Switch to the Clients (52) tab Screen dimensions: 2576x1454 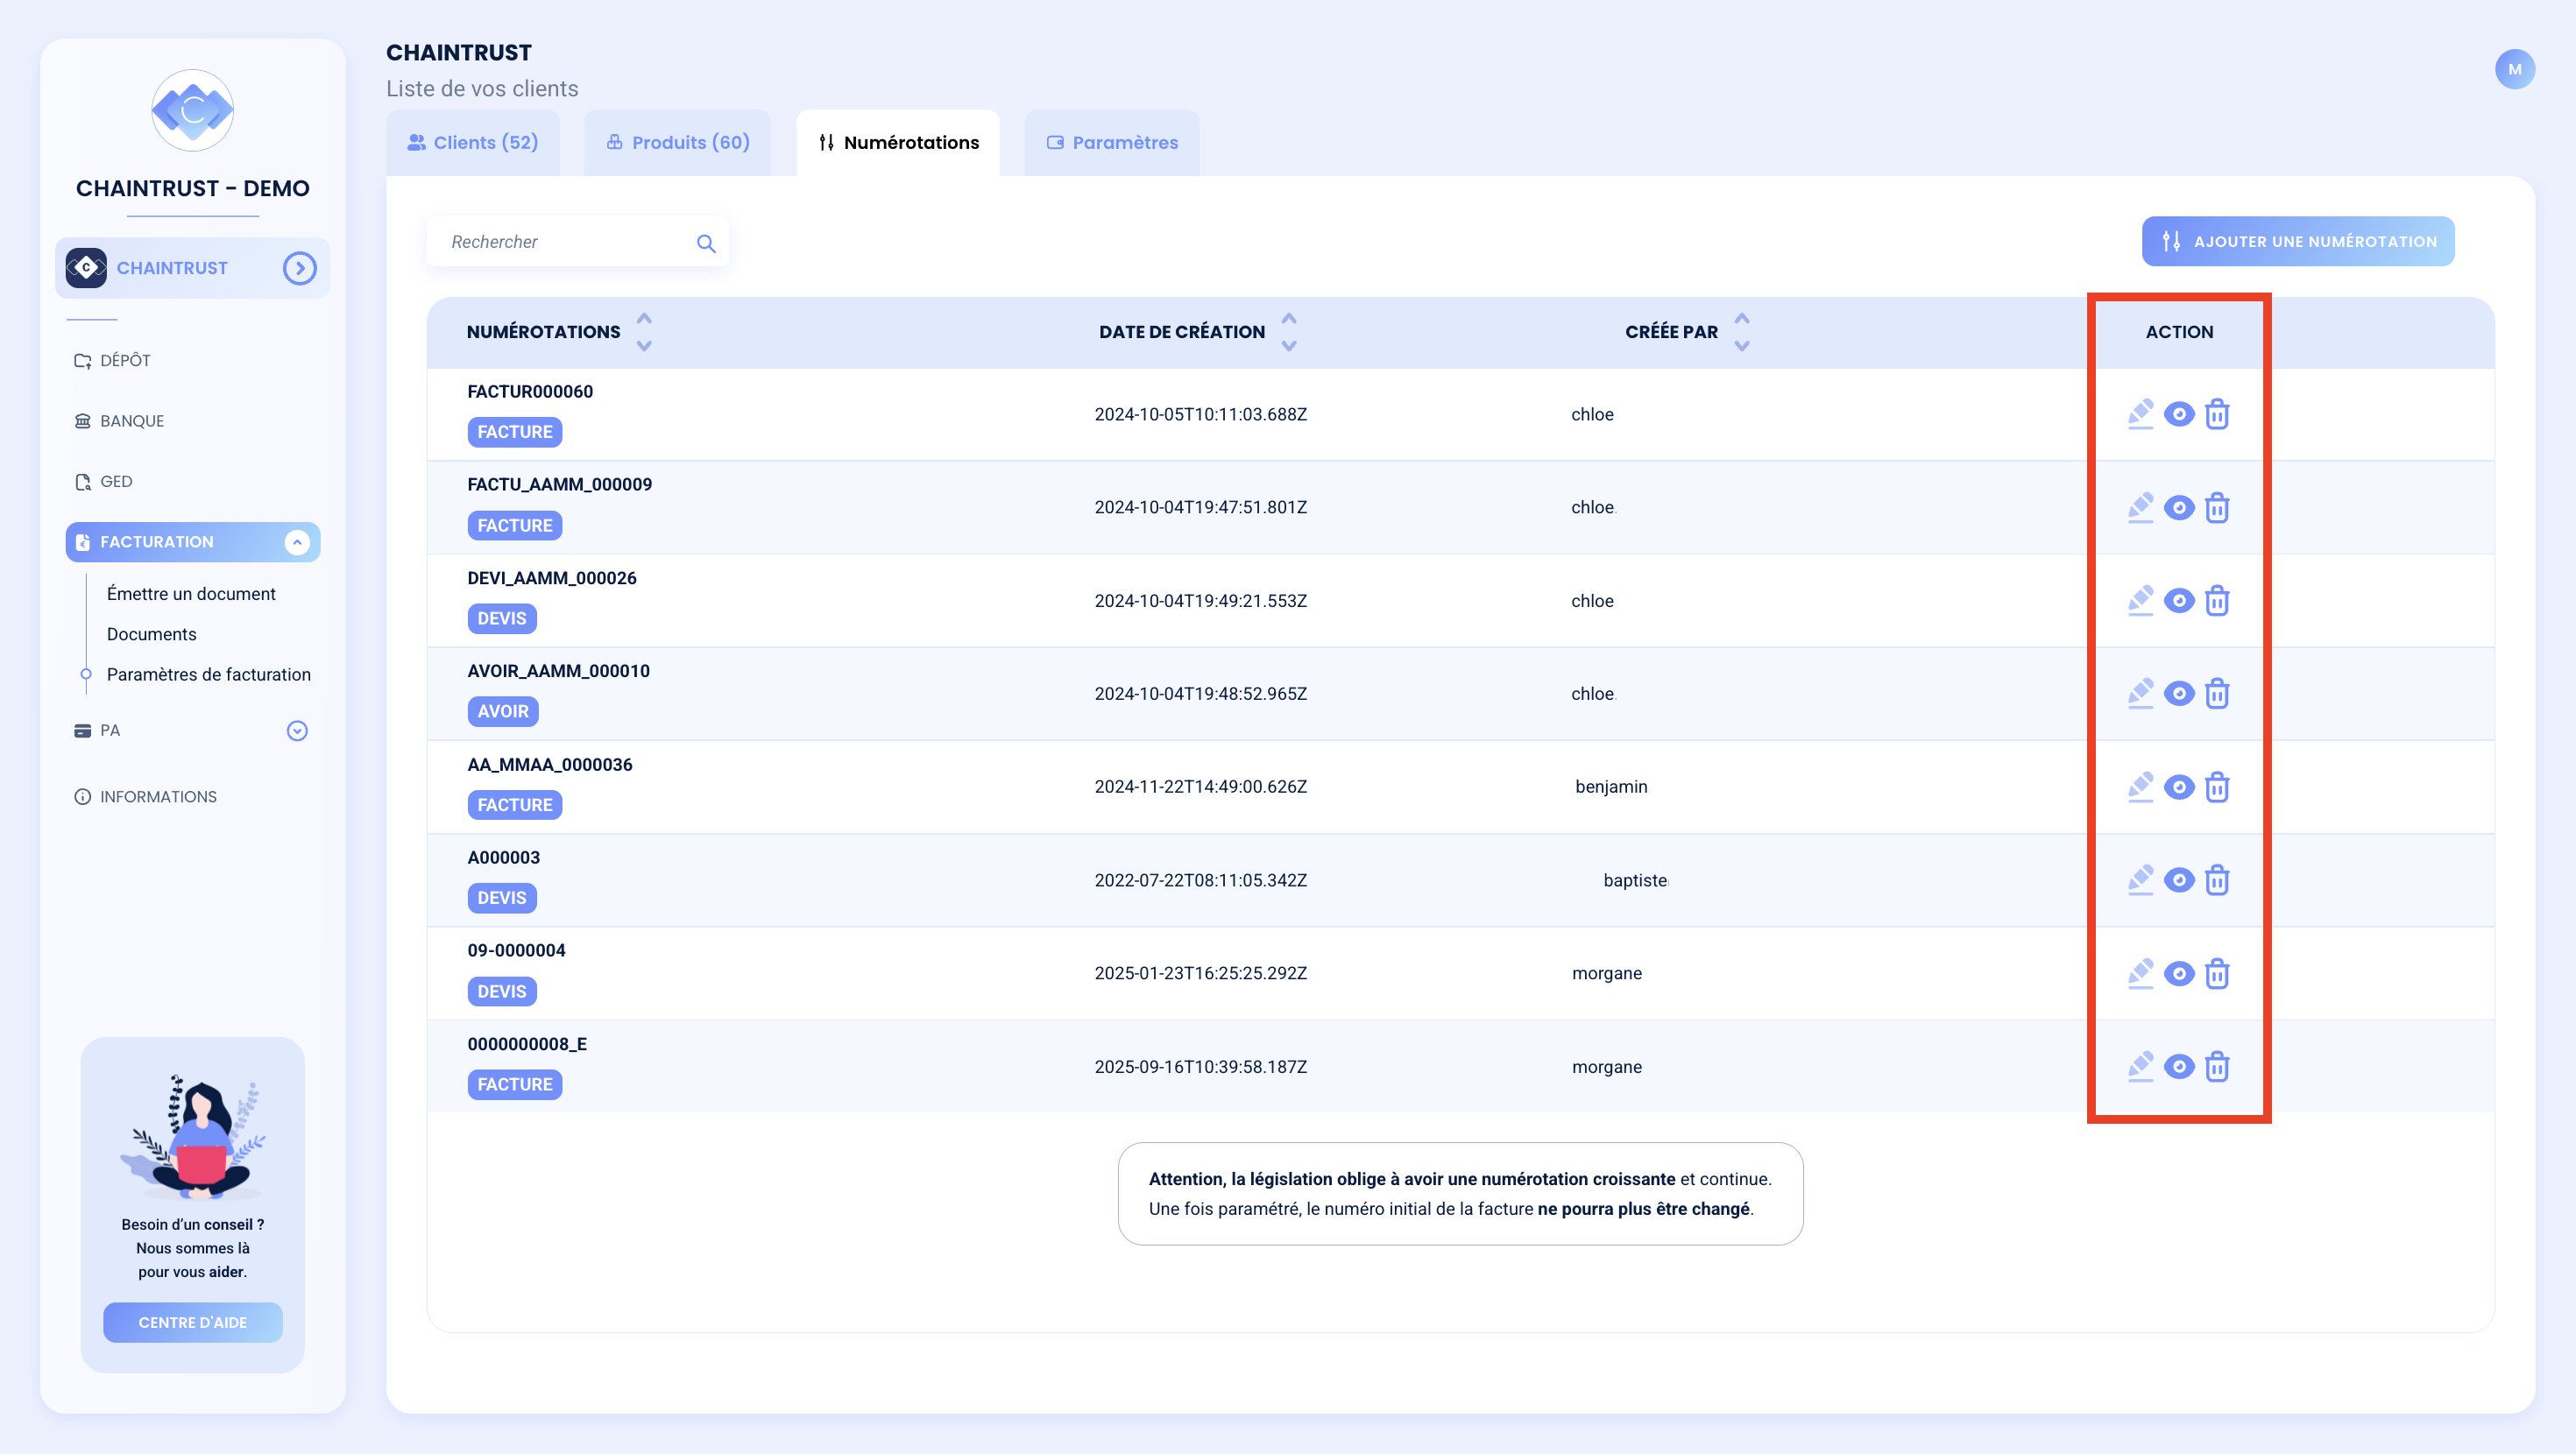click(x=473, y=143)
